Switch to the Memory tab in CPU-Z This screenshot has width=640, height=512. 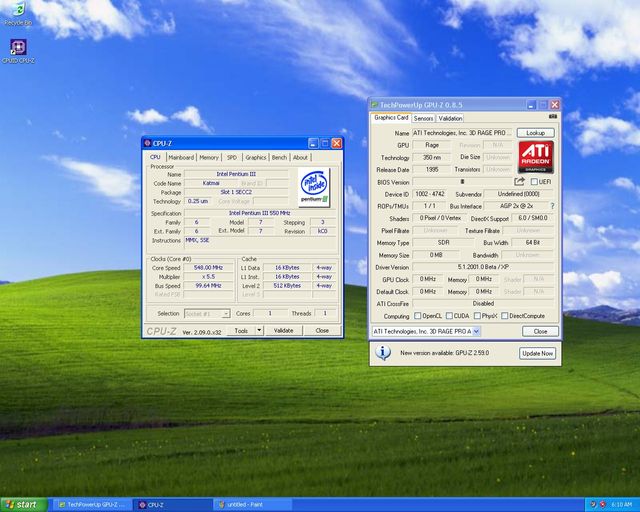209,158
